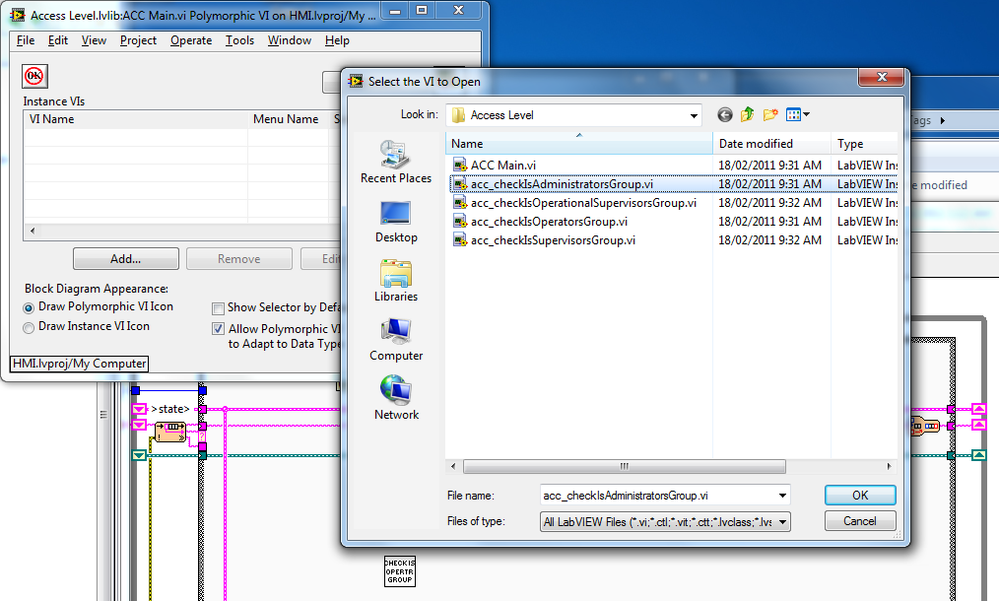The image size is (999, 601).
Task: Click the file list horizontal scrollbar thumb
Action: point(624,467)
